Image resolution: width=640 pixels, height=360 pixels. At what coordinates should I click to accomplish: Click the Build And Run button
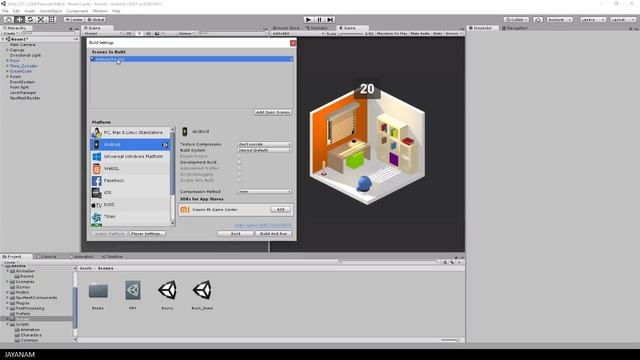[x=273, y=234]
